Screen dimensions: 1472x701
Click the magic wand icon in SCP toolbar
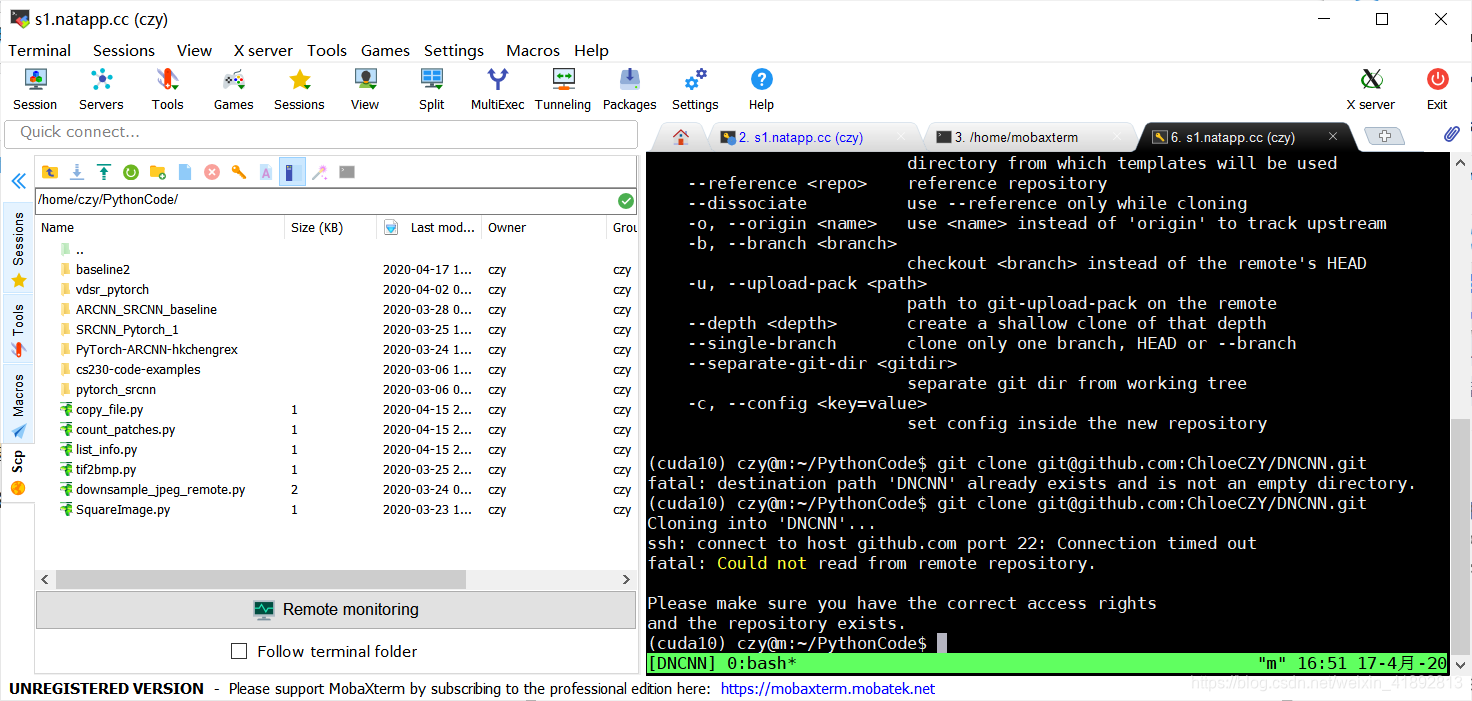tap(319, 172)
